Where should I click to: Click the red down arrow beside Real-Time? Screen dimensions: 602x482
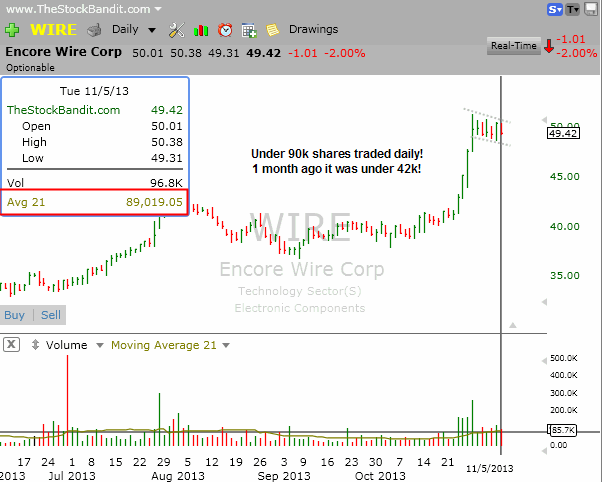click(x=549, y=46)
